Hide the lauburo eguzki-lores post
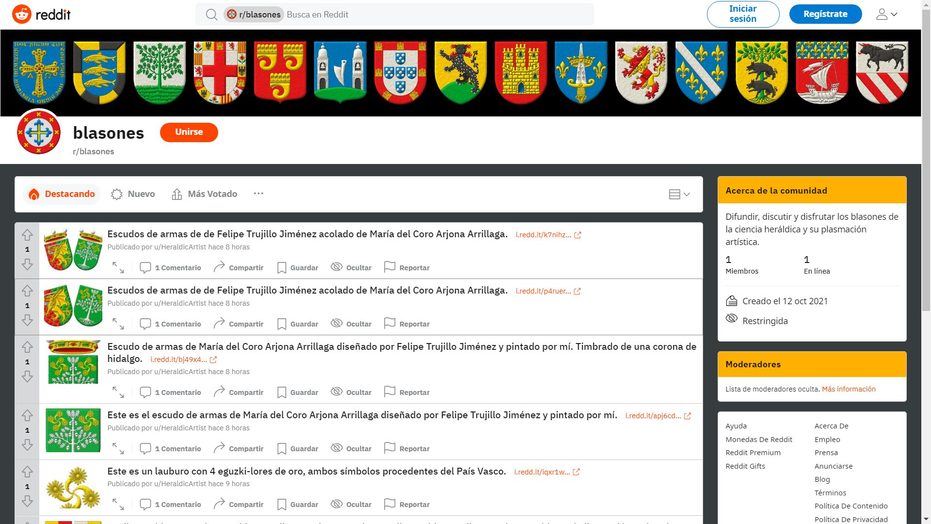Screen dimensions: 931x524 coord(351,504)
